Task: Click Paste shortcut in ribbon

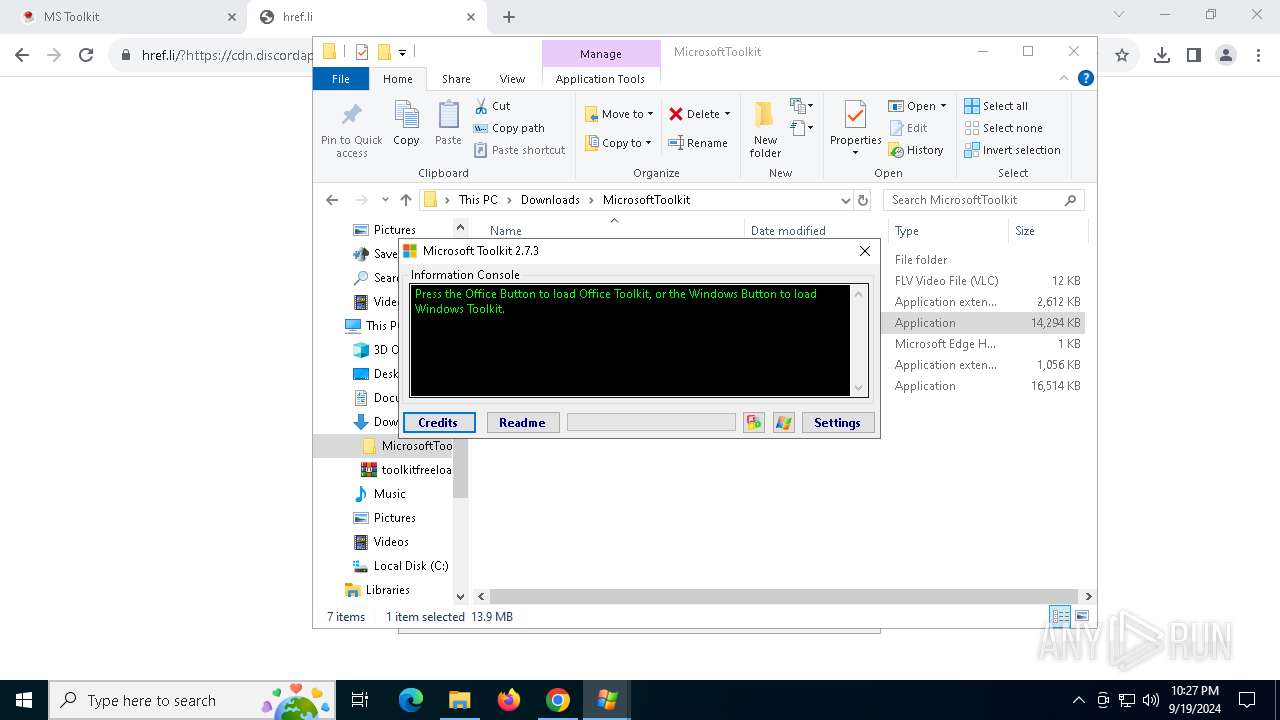Action: (x=520, y=150)
